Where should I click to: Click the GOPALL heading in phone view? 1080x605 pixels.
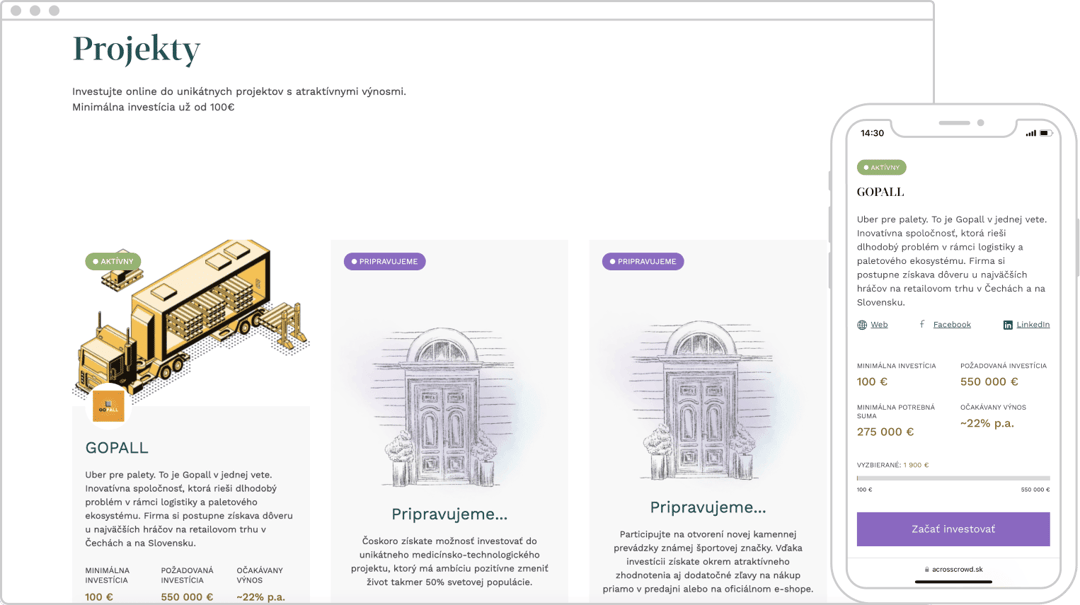click(x=880, y=192)
